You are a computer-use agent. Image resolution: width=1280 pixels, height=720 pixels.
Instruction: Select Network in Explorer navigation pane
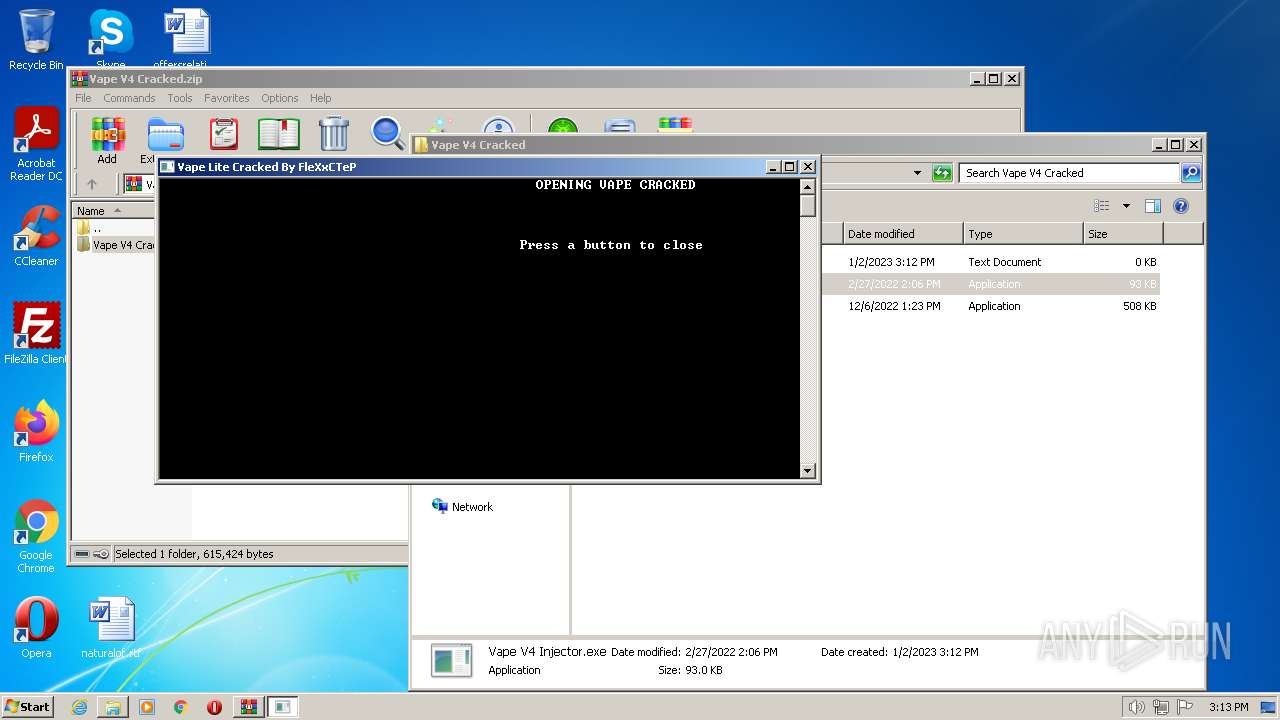click(x=462, y=507)
